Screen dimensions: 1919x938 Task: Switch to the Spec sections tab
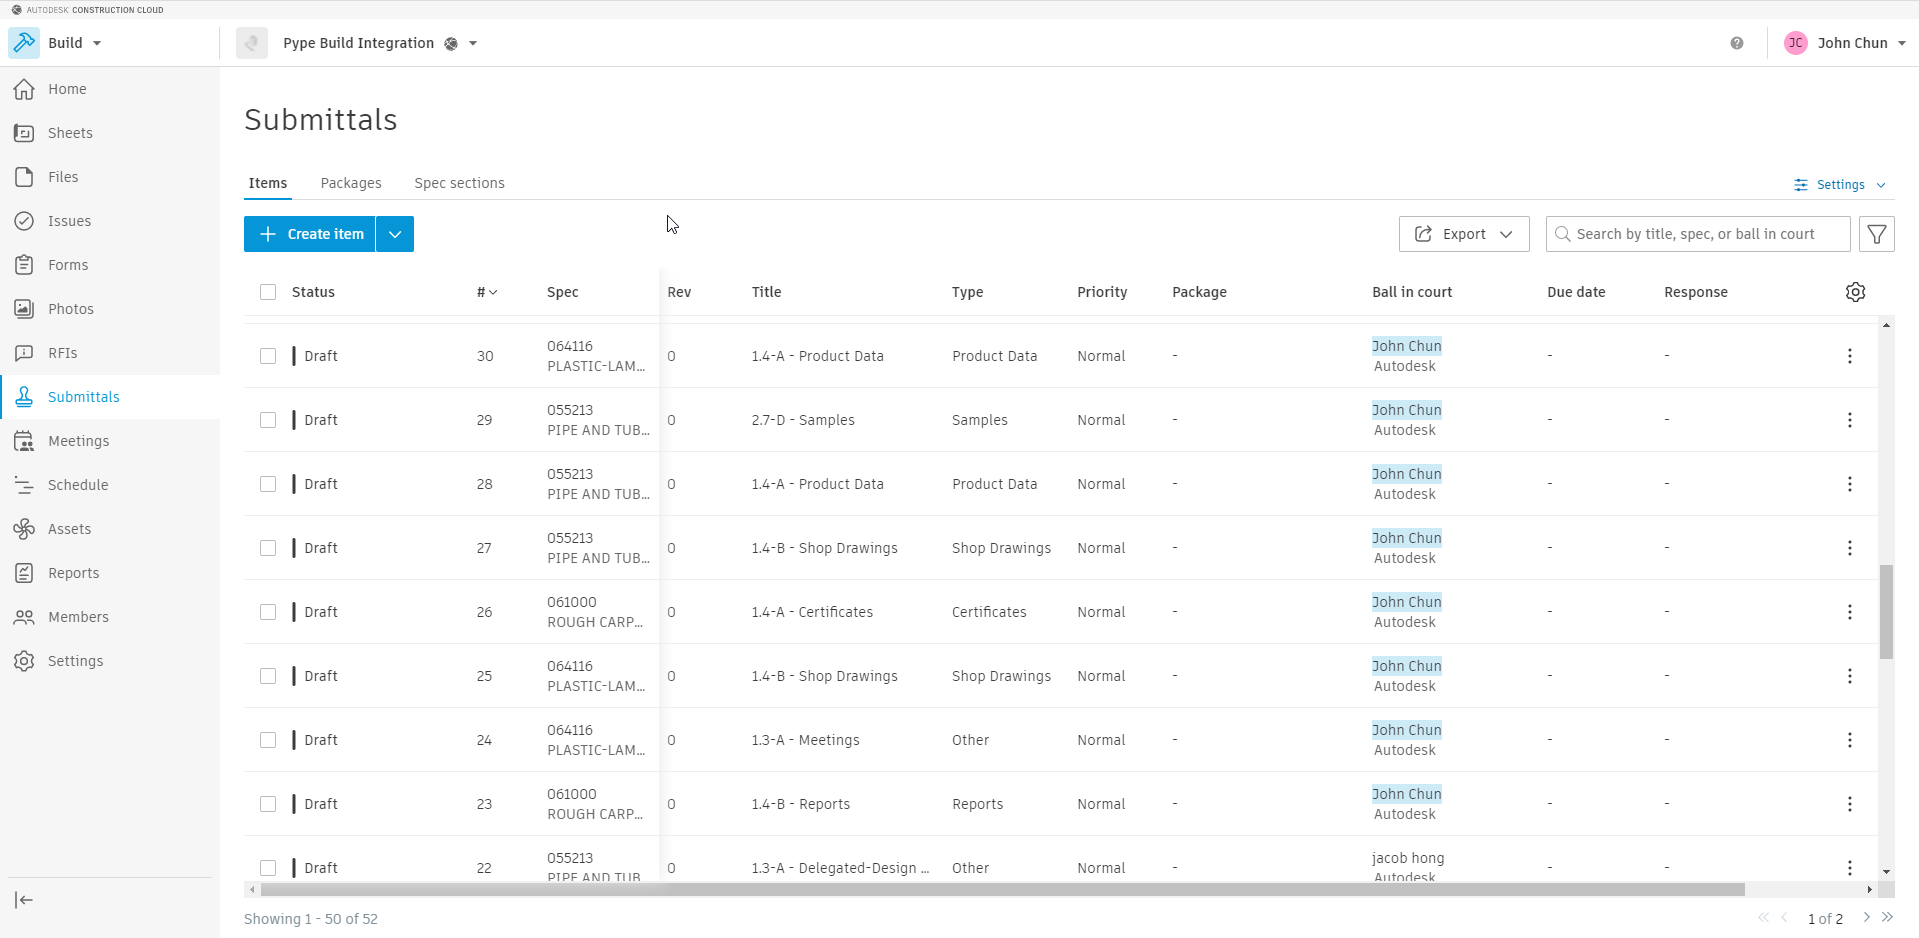pyautogui.click(x=459, y=183)
